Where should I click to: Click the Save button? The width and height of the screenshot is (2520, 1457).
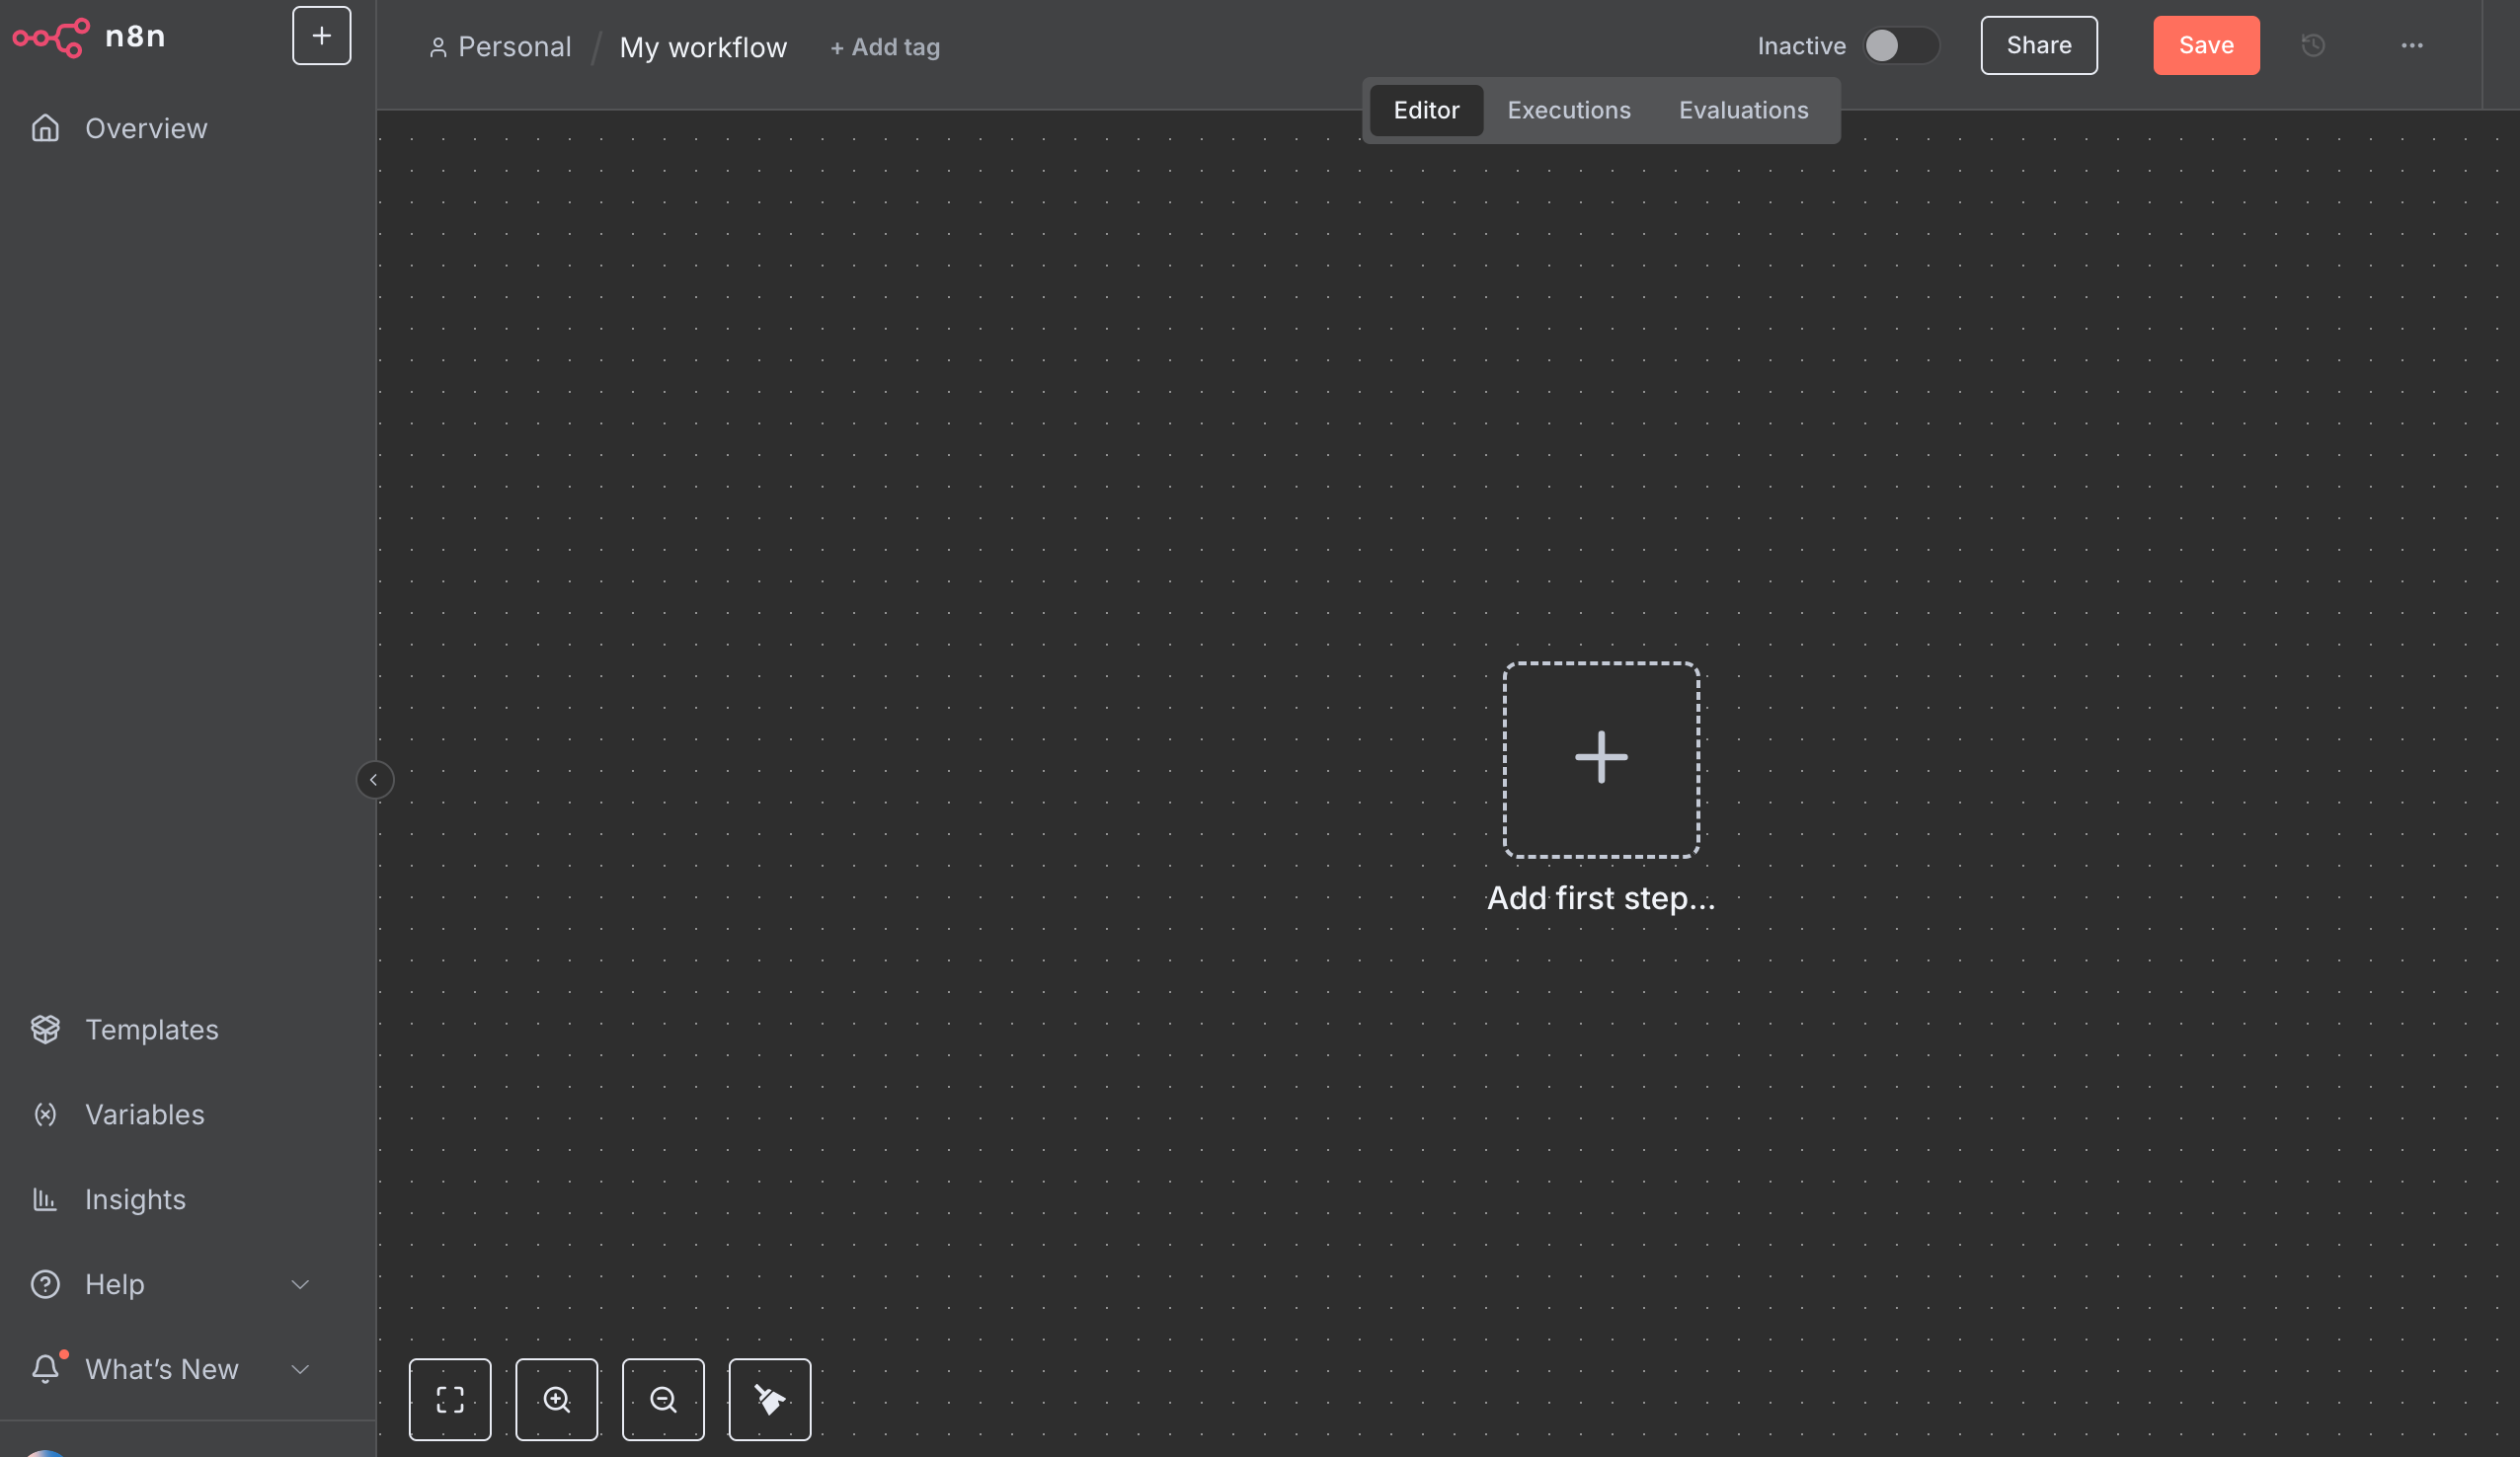[2205, 45]
